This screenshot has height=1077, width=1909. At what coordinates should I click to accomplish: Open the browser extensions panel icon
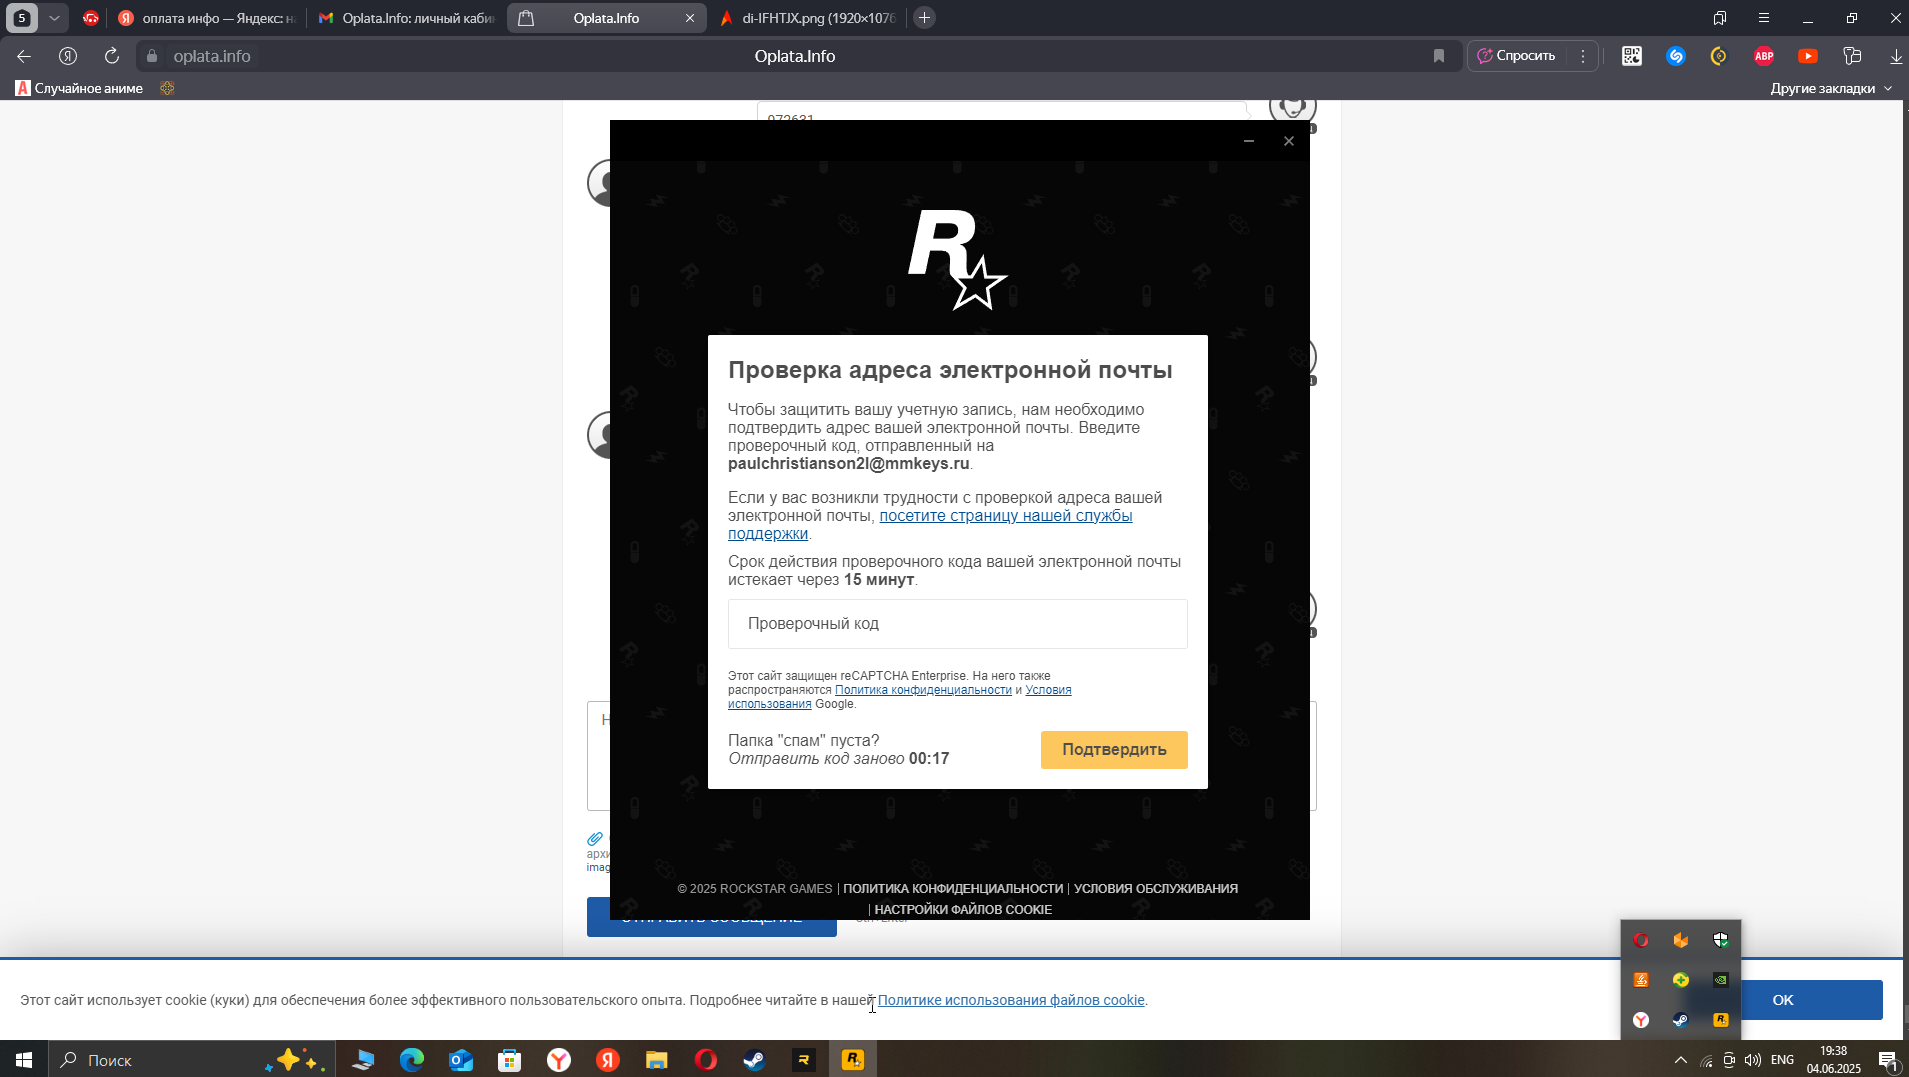pos(1852,56)
